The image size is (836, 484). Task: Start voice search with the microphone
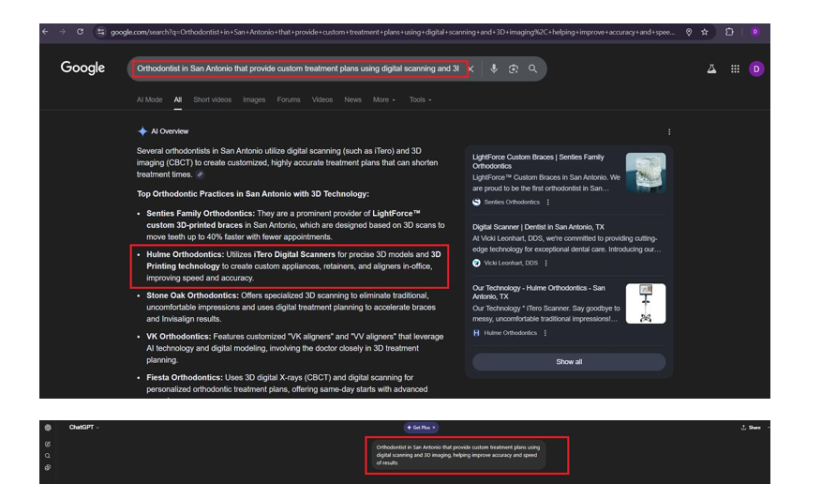(x=494, y=69)
